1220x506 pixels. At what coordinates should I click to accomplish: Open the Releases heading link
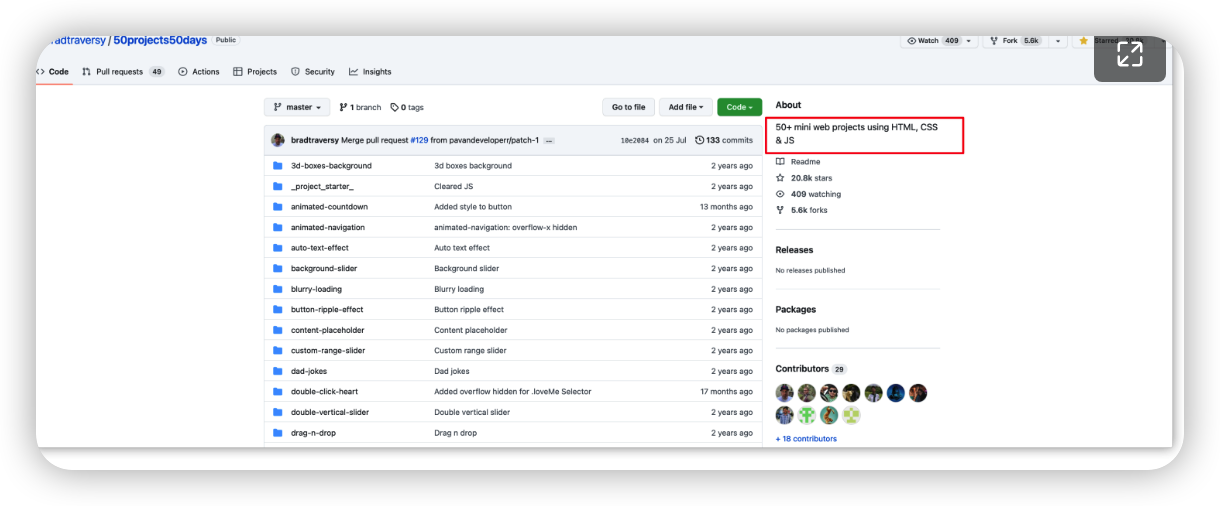(x=794, y=250)
